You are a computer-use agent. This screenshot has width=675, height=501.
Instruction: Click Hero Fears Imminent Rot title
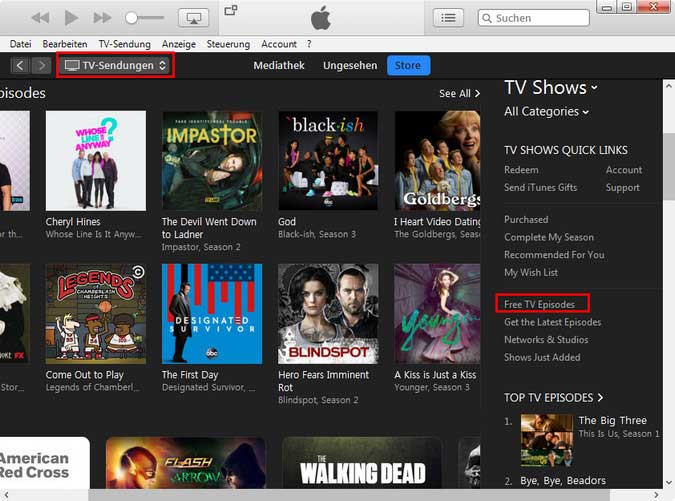pos(323,381)
